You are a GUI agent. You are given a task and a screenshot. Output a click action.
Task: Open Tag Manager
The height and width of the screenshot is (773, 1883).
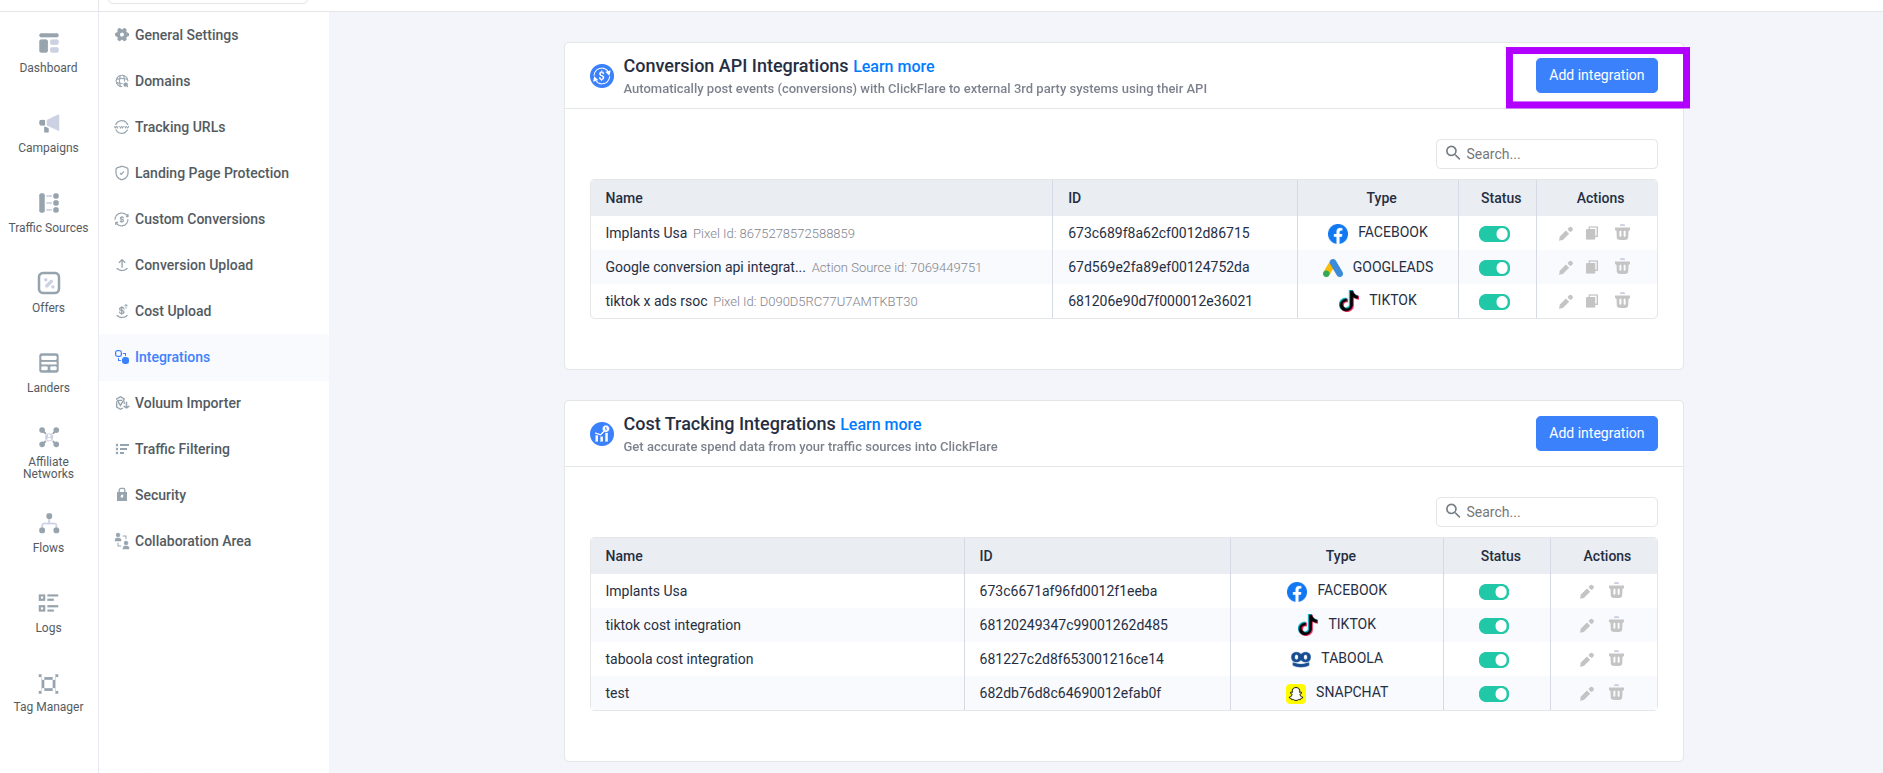coord(48,694)
